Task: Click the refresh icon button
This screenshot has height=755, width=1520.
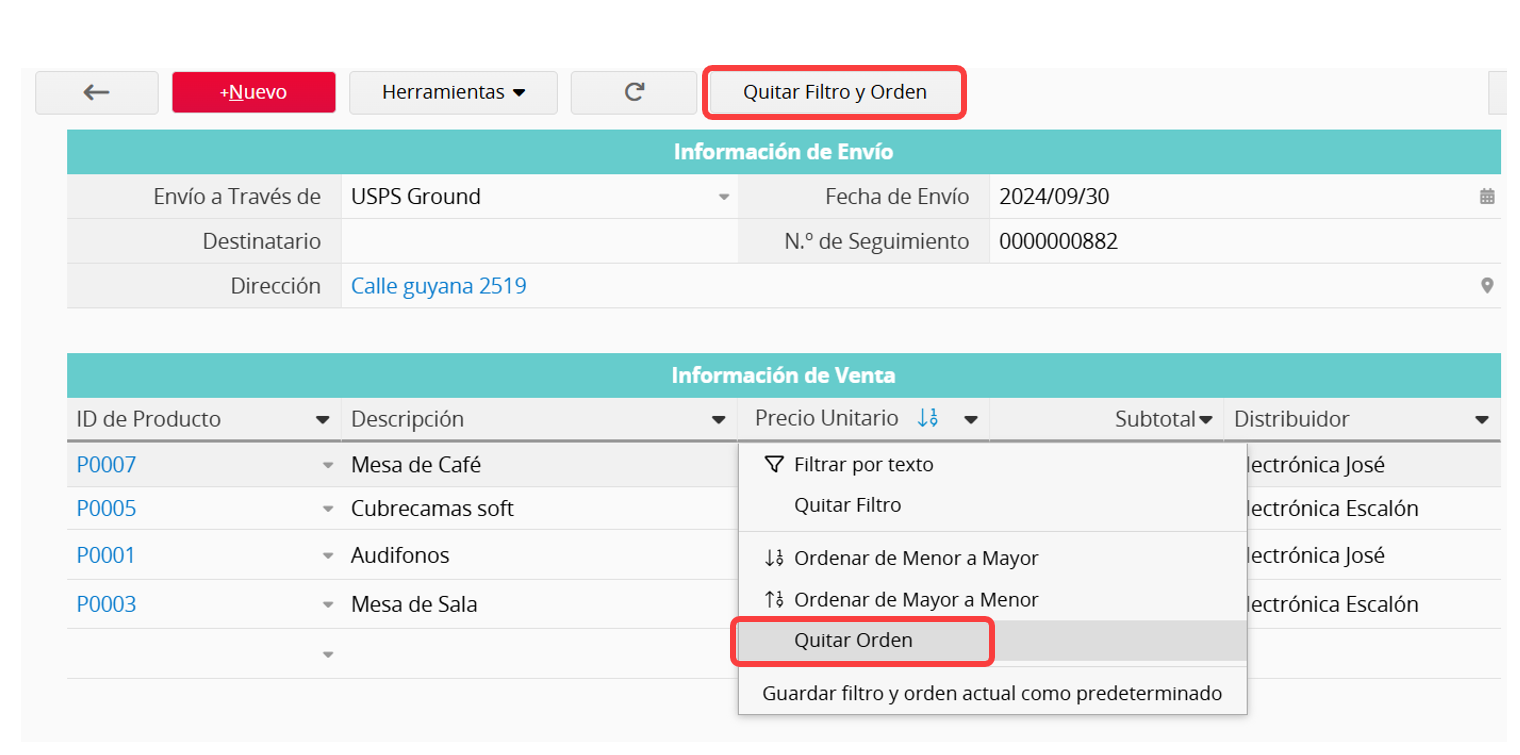Action: point(633,93)
